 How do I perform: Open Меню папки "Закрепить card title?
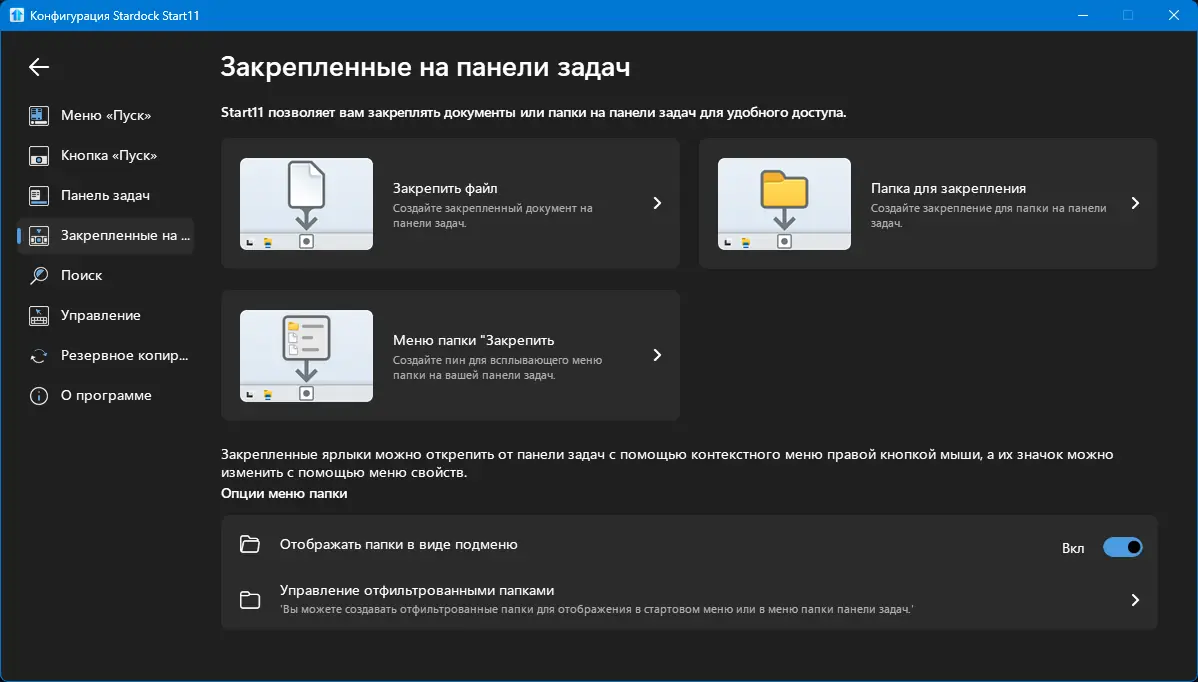[x=474, y=341]
